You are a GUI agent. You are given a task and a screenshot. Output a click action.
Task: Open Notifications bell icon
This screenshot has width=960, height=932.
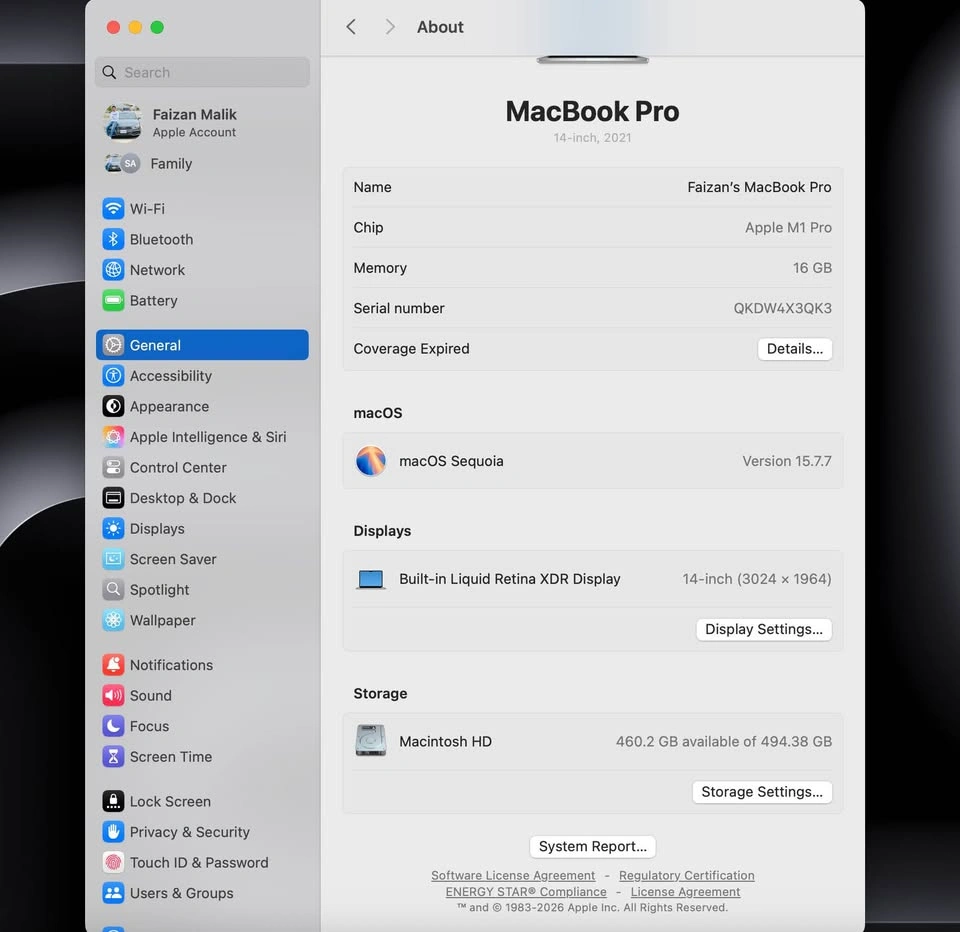[x=113, y=665]
